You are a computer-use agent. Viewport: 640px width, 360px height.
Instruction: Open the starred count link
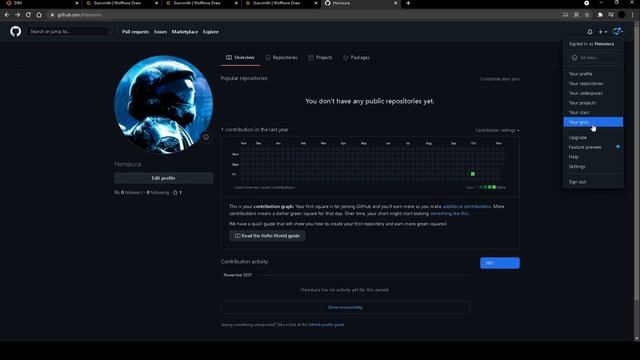[178, 192]
